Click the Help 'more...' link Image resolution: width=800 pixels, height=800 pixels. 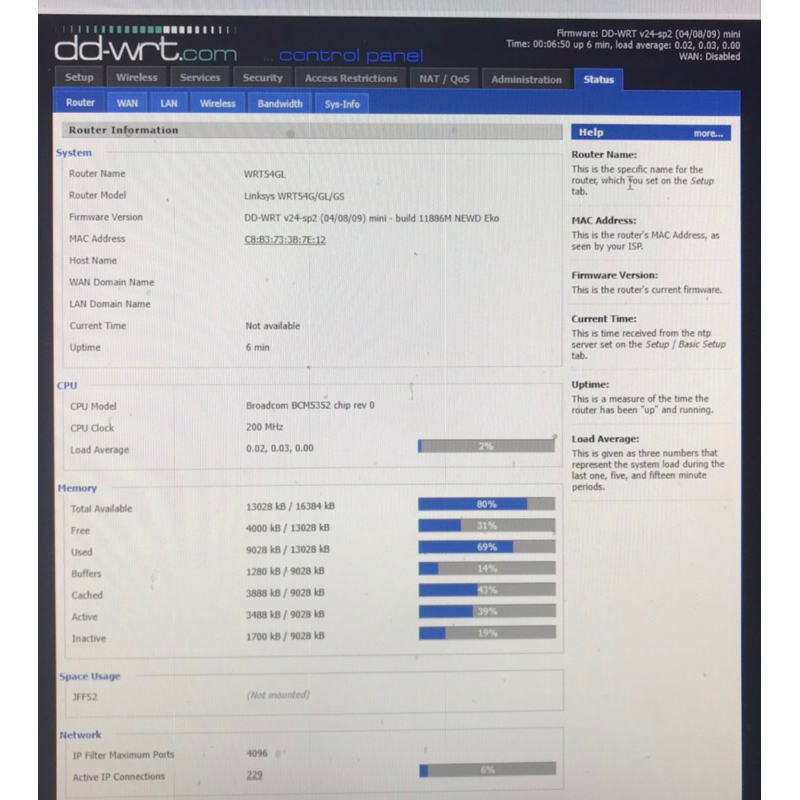point(707,133)
